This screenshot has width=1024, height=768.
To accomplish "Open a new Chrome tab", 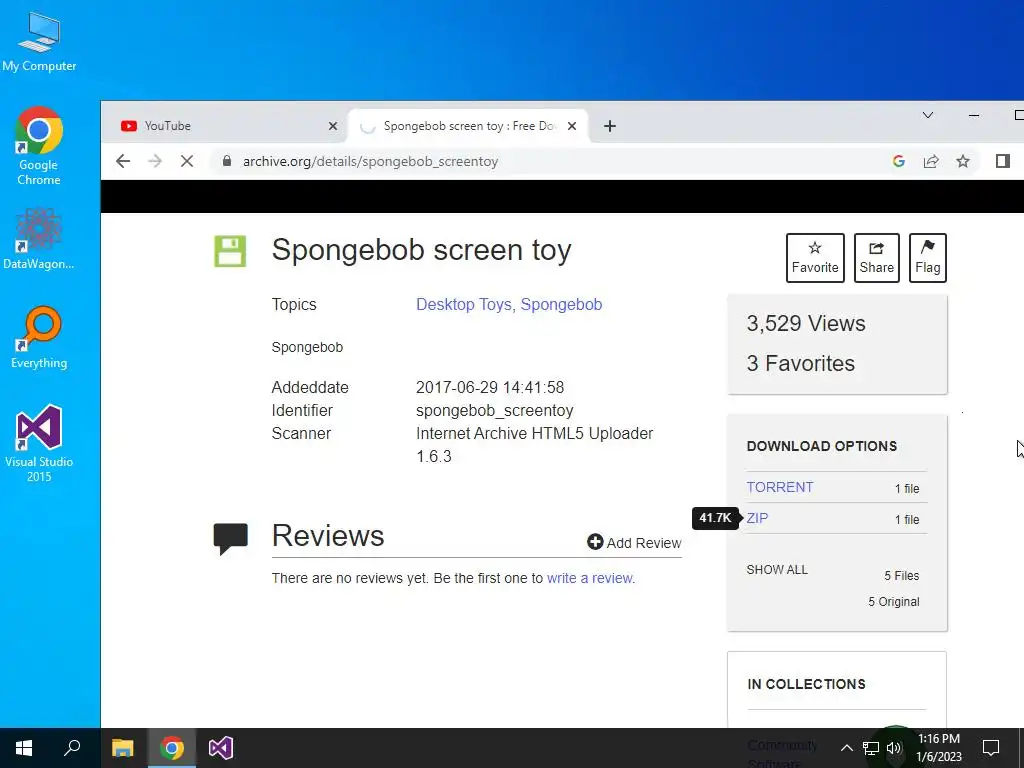I will point(609,126).
